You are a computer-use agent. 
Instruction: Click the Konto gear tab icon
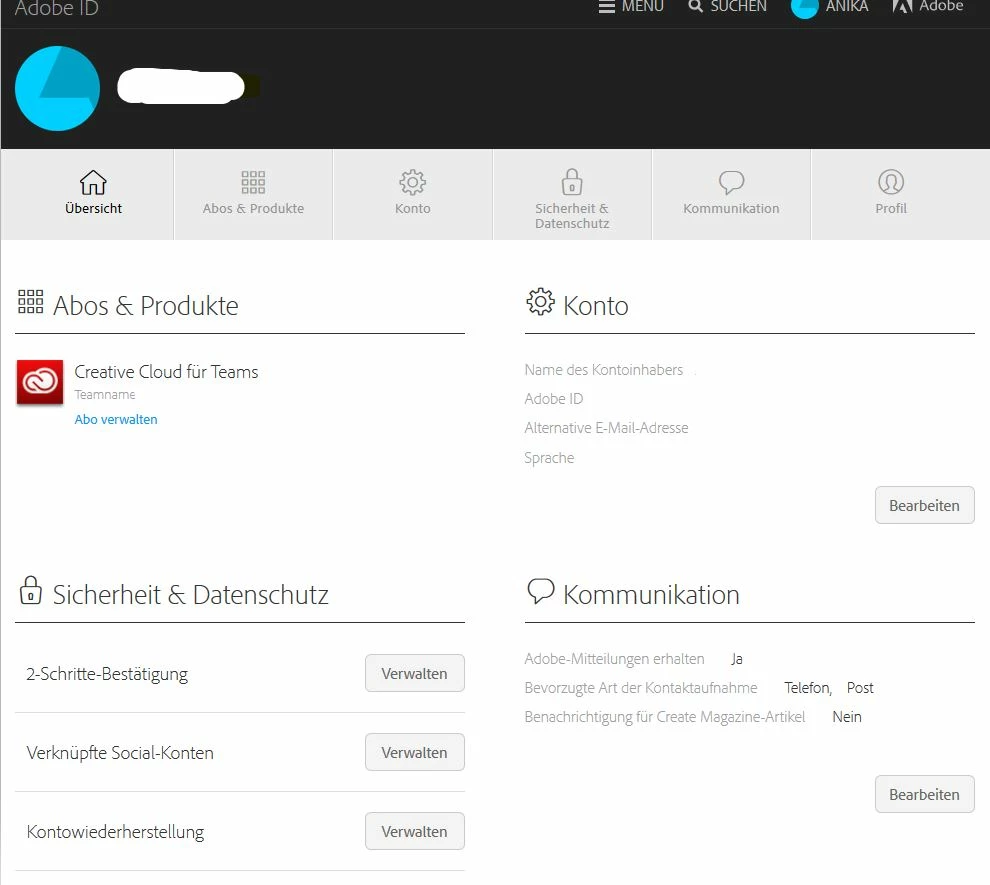[x=412, y=182]
